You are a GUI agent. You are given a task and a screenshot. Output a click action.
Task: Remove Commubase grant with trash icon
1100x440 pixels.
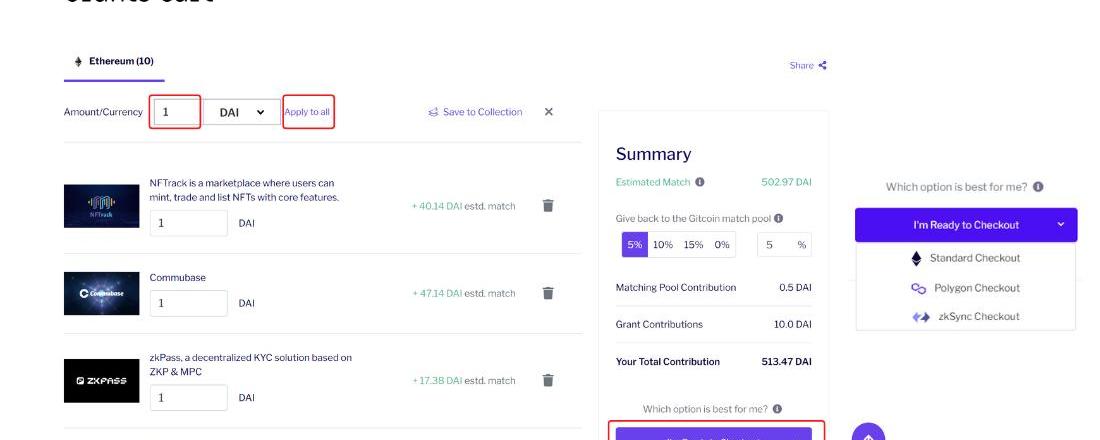pyautogui.click(x=548, y=293)
